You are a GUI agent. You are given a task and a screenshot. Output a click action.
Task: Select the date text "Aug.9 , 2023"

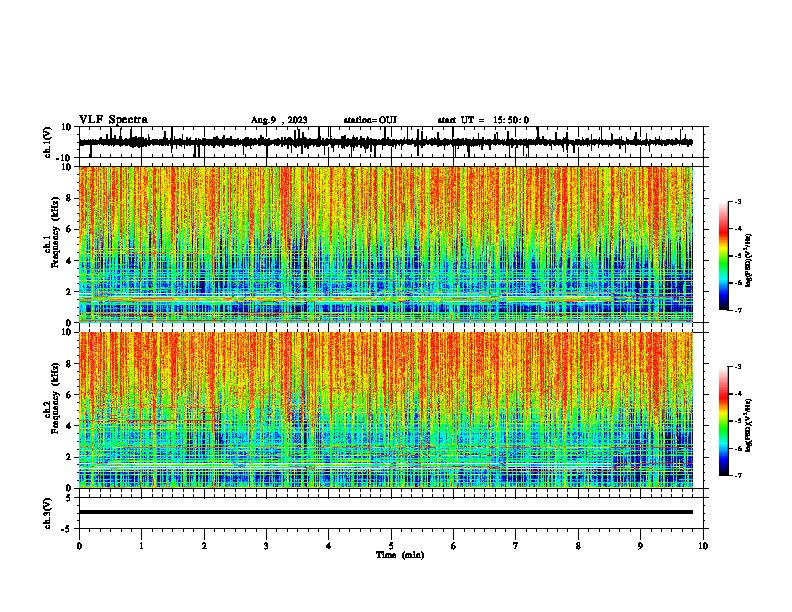279,120
